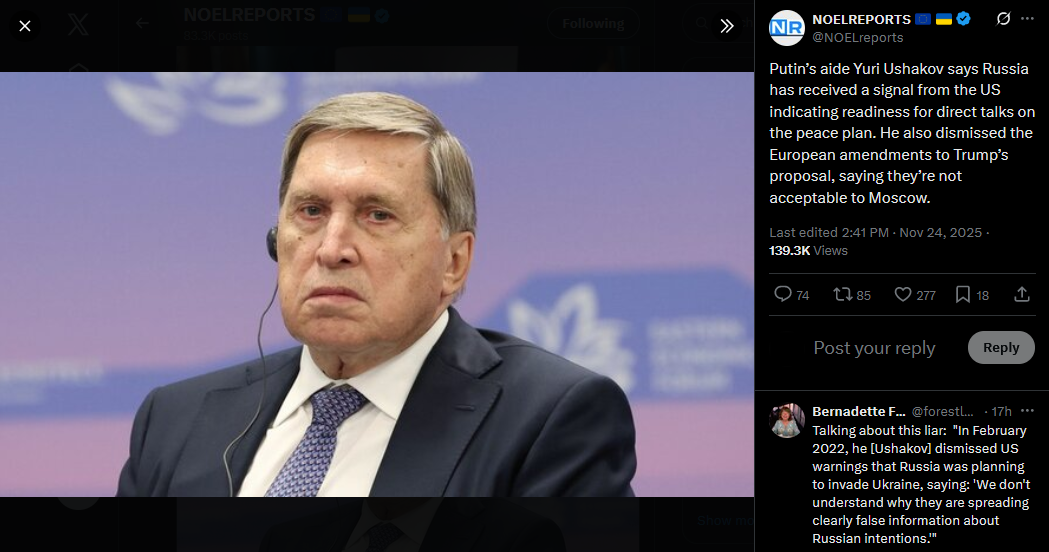This screenshot has height=552, width=1049.
Task: Click the NOELREPORTS profile avatar
Action: click(x=787, y=28)
